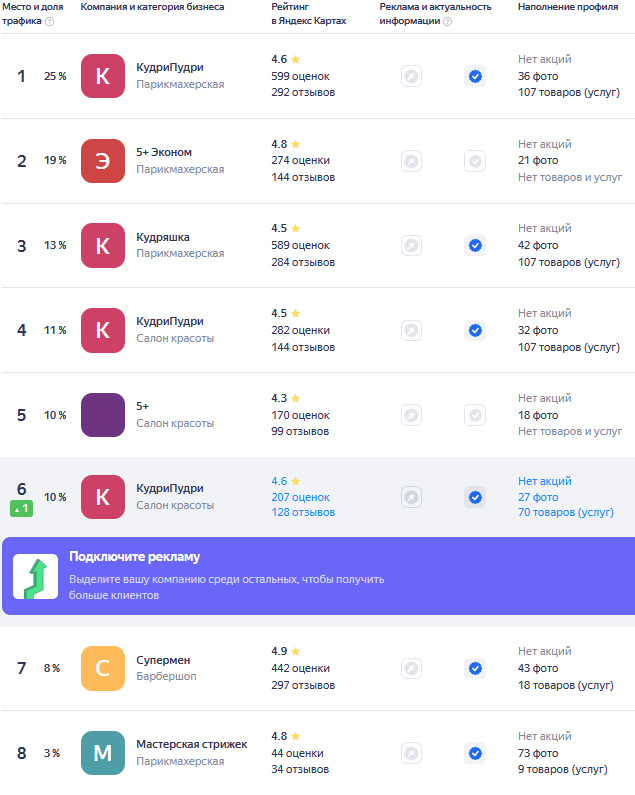Open the '128 отзывов' link in the highlighted row
The width and height of the screenshot is (635, 795).
pos(302,513)
